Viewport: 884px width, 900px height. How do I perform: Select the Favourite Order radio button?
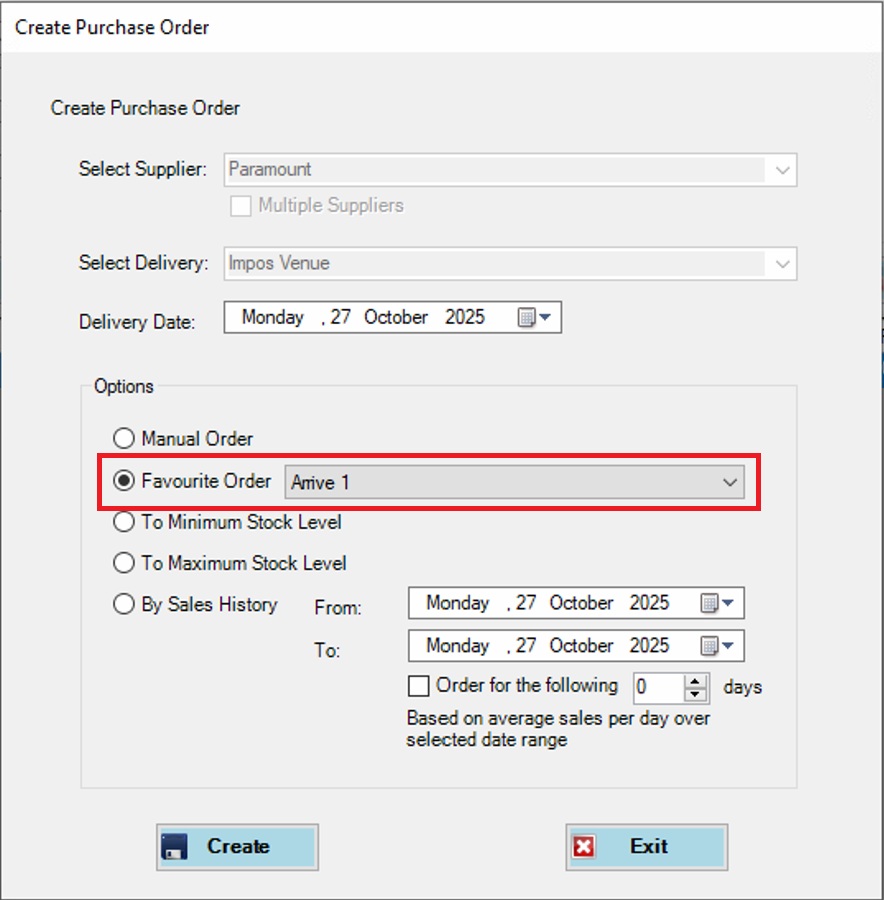click(x=124, y=481)
